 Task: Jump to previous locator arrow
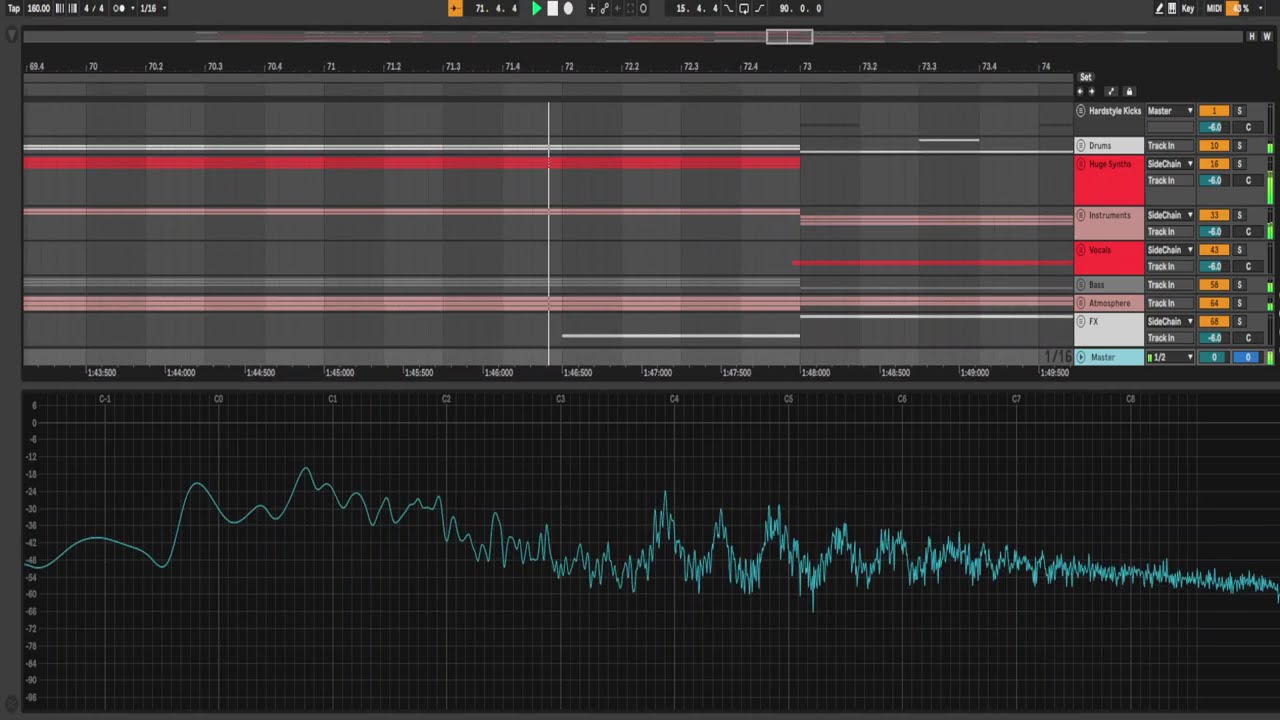[x=1080, y=91]
